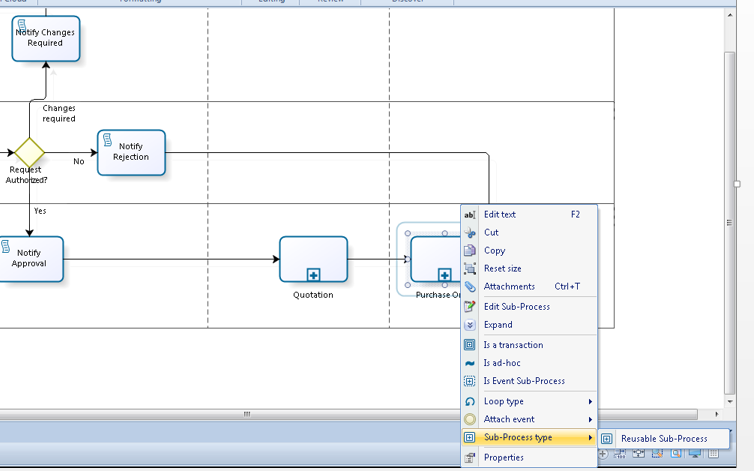This screenshot has height=471, width=754.
Task: Open the Sub-Process type submenu arrow
Action: click(x=590, y=437)
